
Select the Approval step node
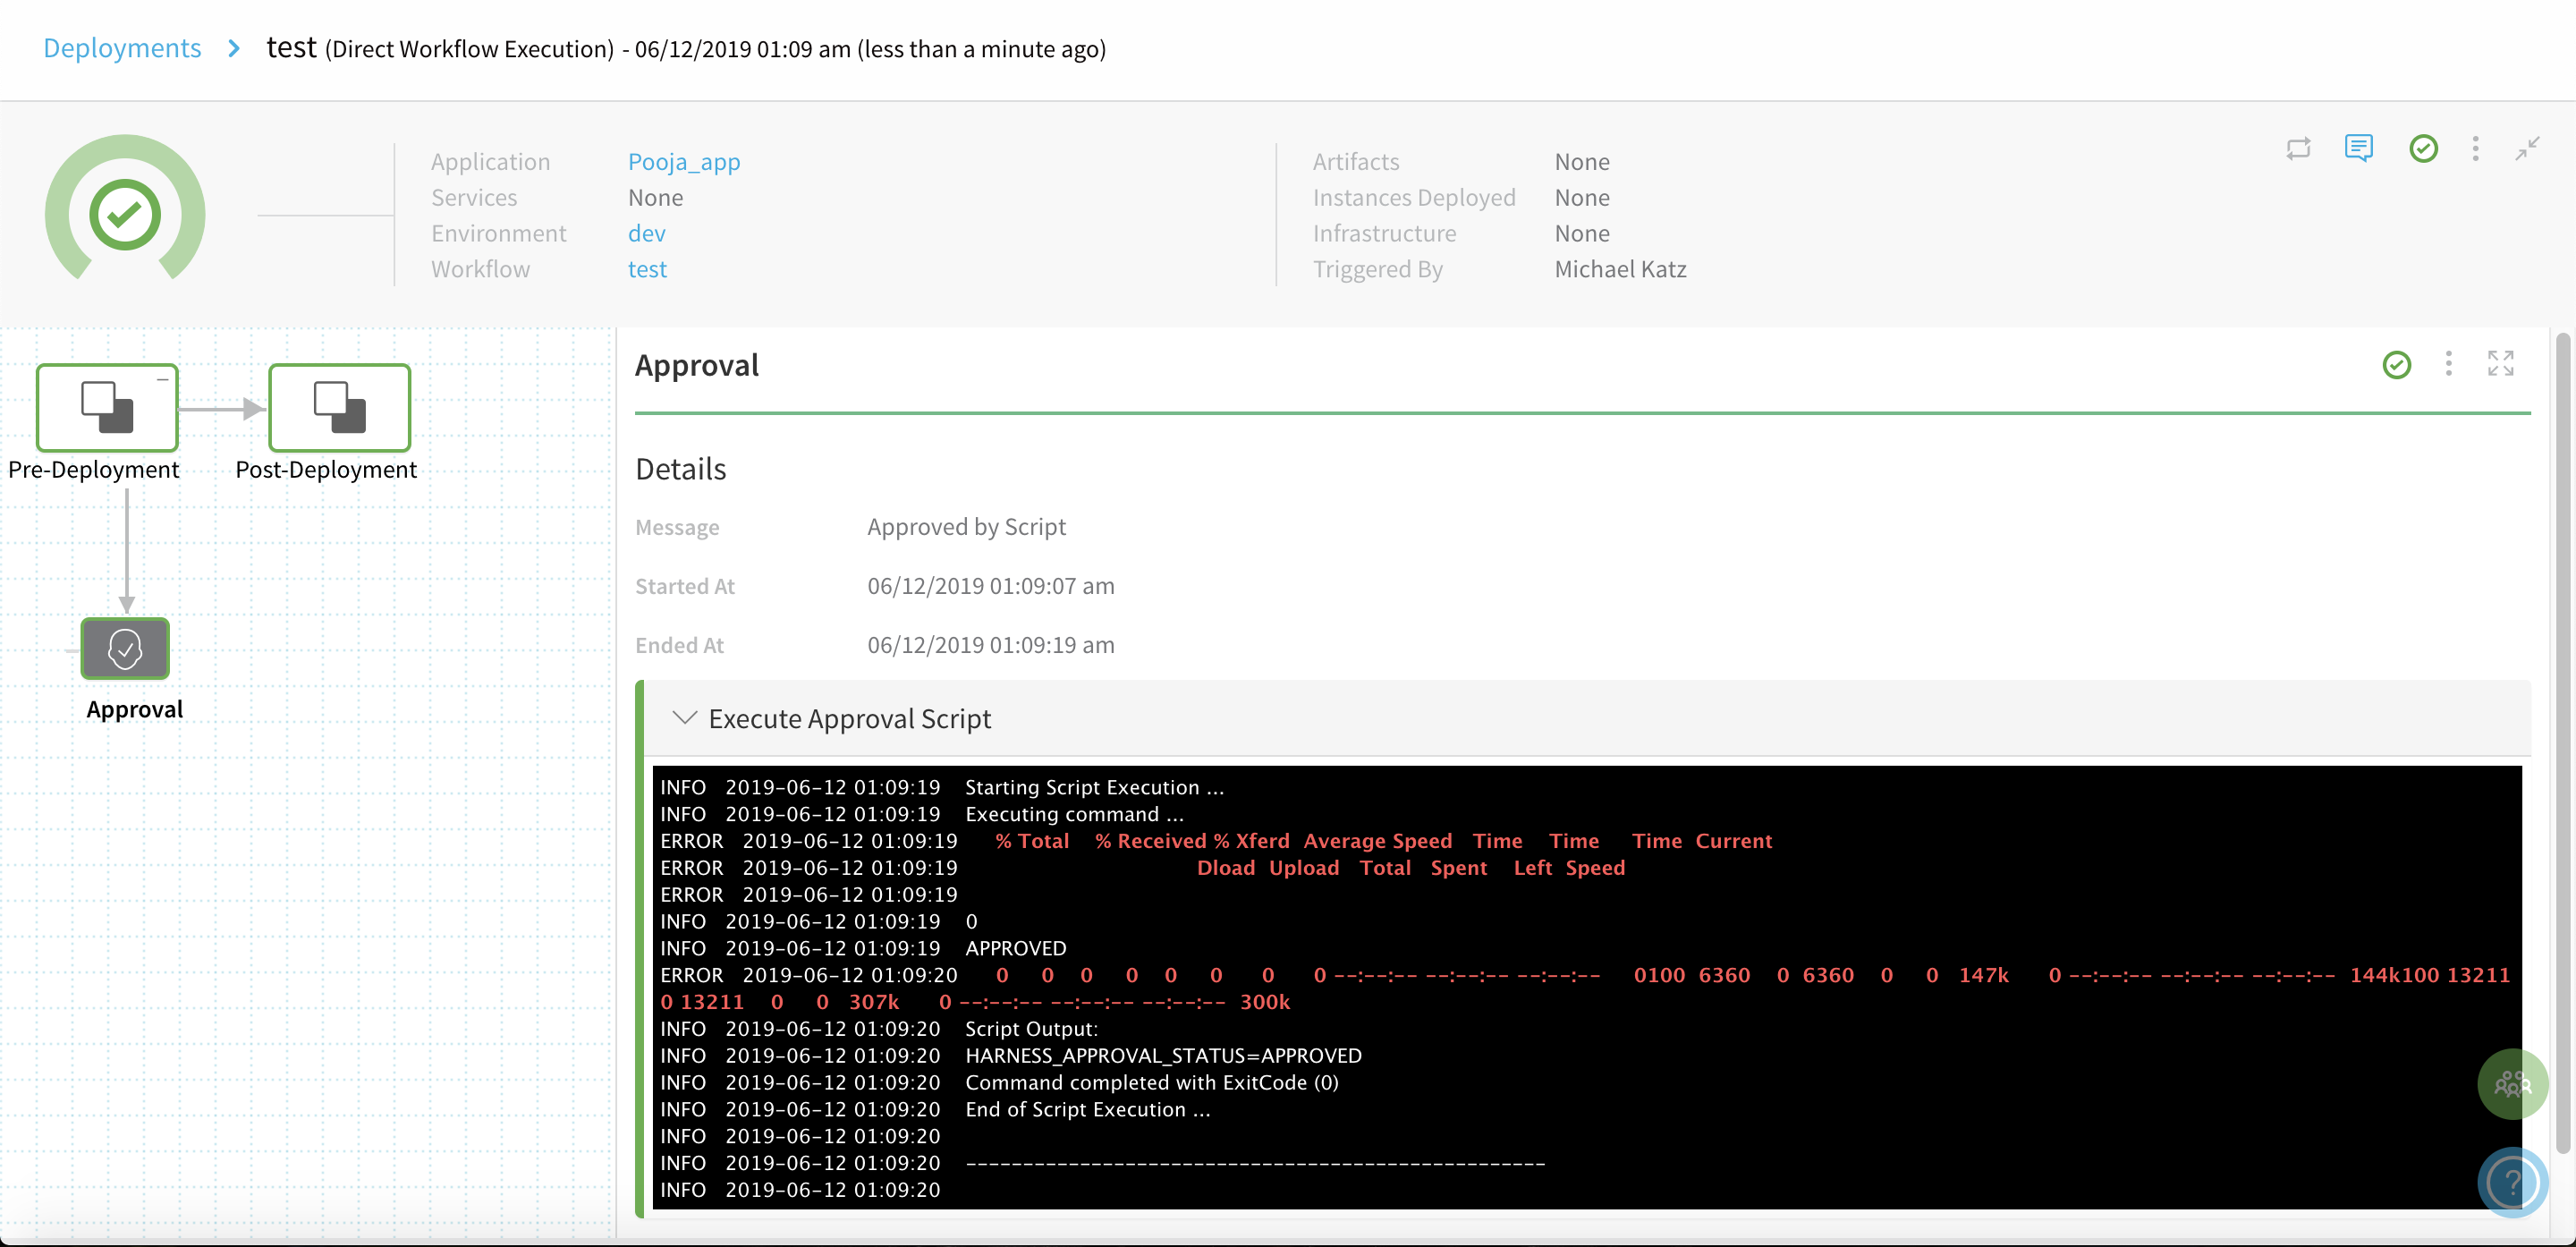(125, 648)
